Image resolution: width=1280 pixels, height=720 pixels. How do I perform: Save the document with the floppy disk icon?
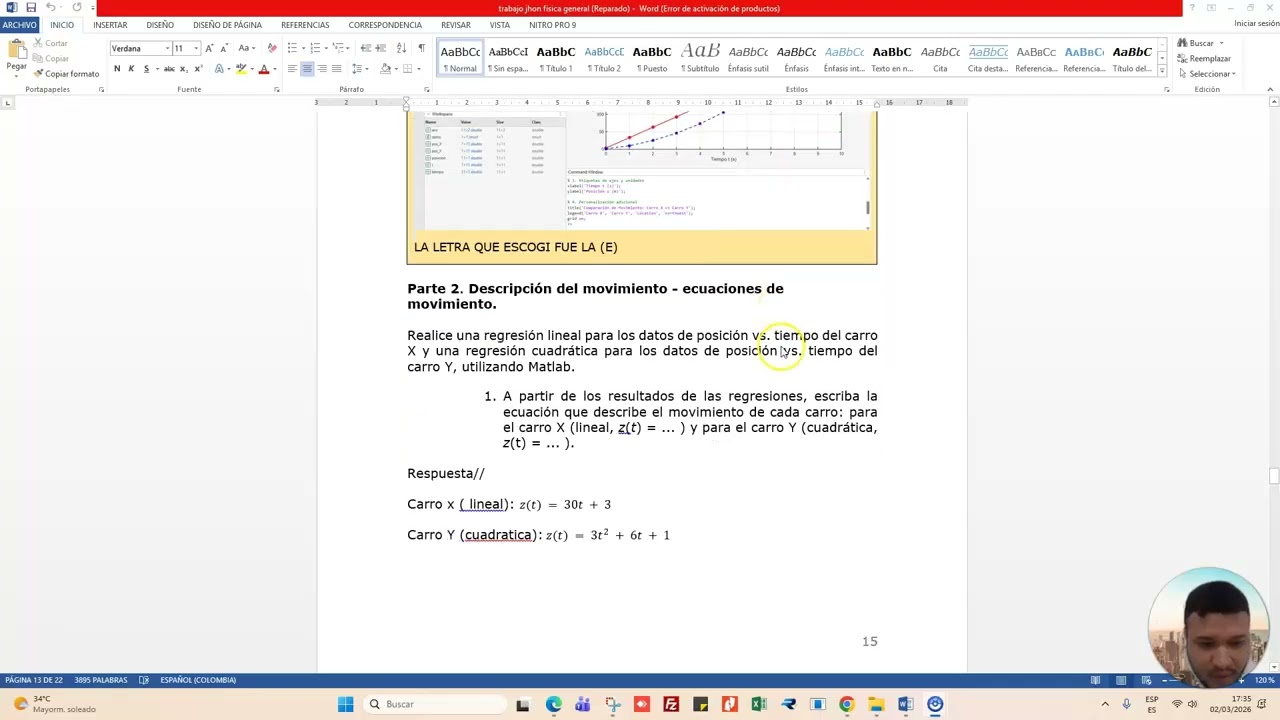[31, 8]
